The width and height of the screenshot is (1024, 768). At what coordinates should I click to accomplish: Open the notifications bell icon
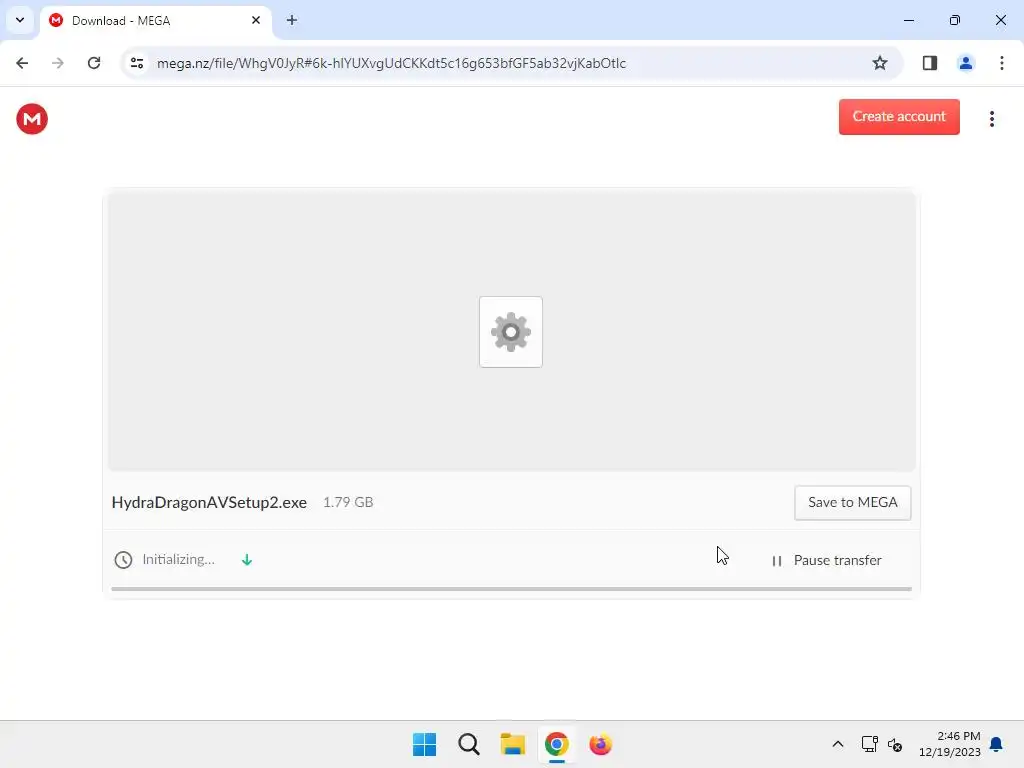996,744
